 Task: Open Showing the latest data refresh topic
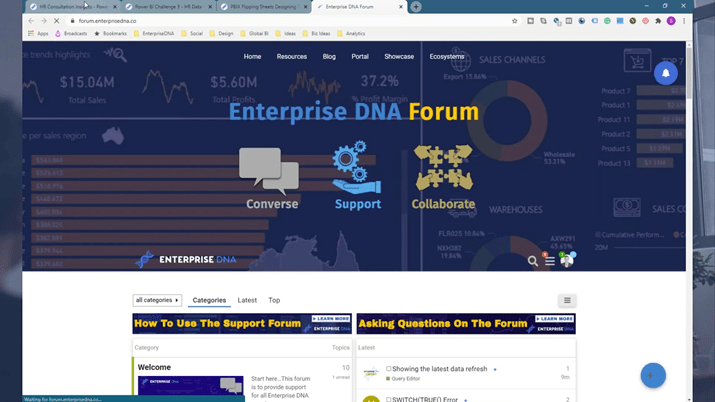tap(440, 369)
